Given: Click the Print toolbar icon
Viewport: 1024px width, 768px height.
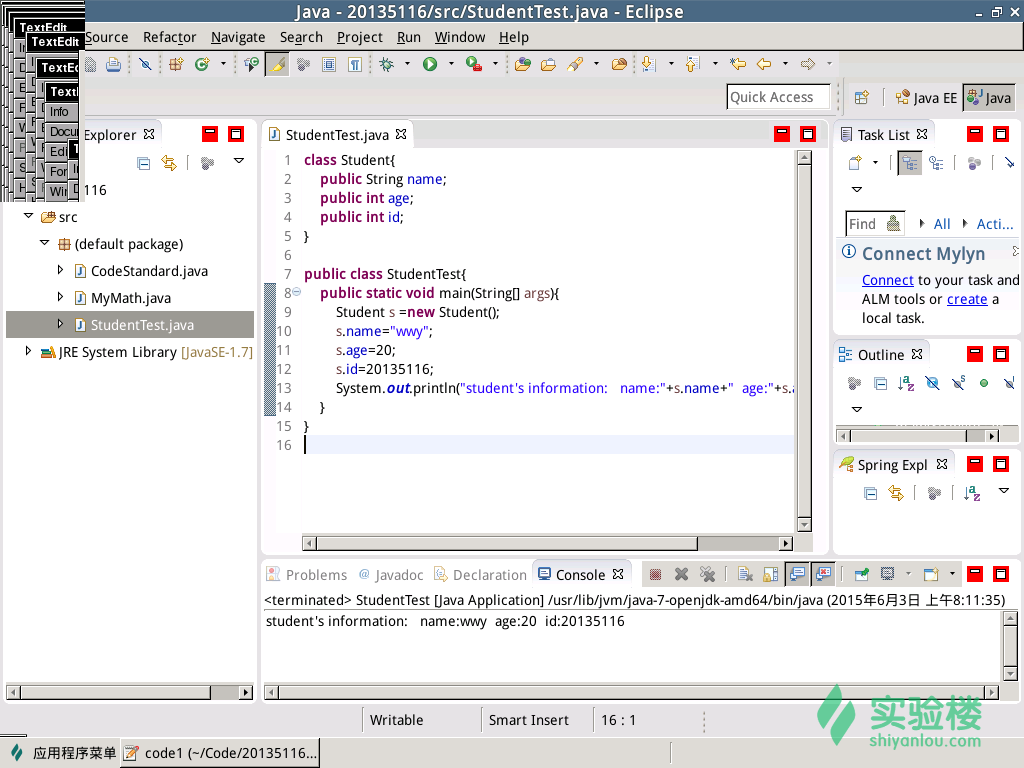Looking at the screenshot, I should 114,64.
